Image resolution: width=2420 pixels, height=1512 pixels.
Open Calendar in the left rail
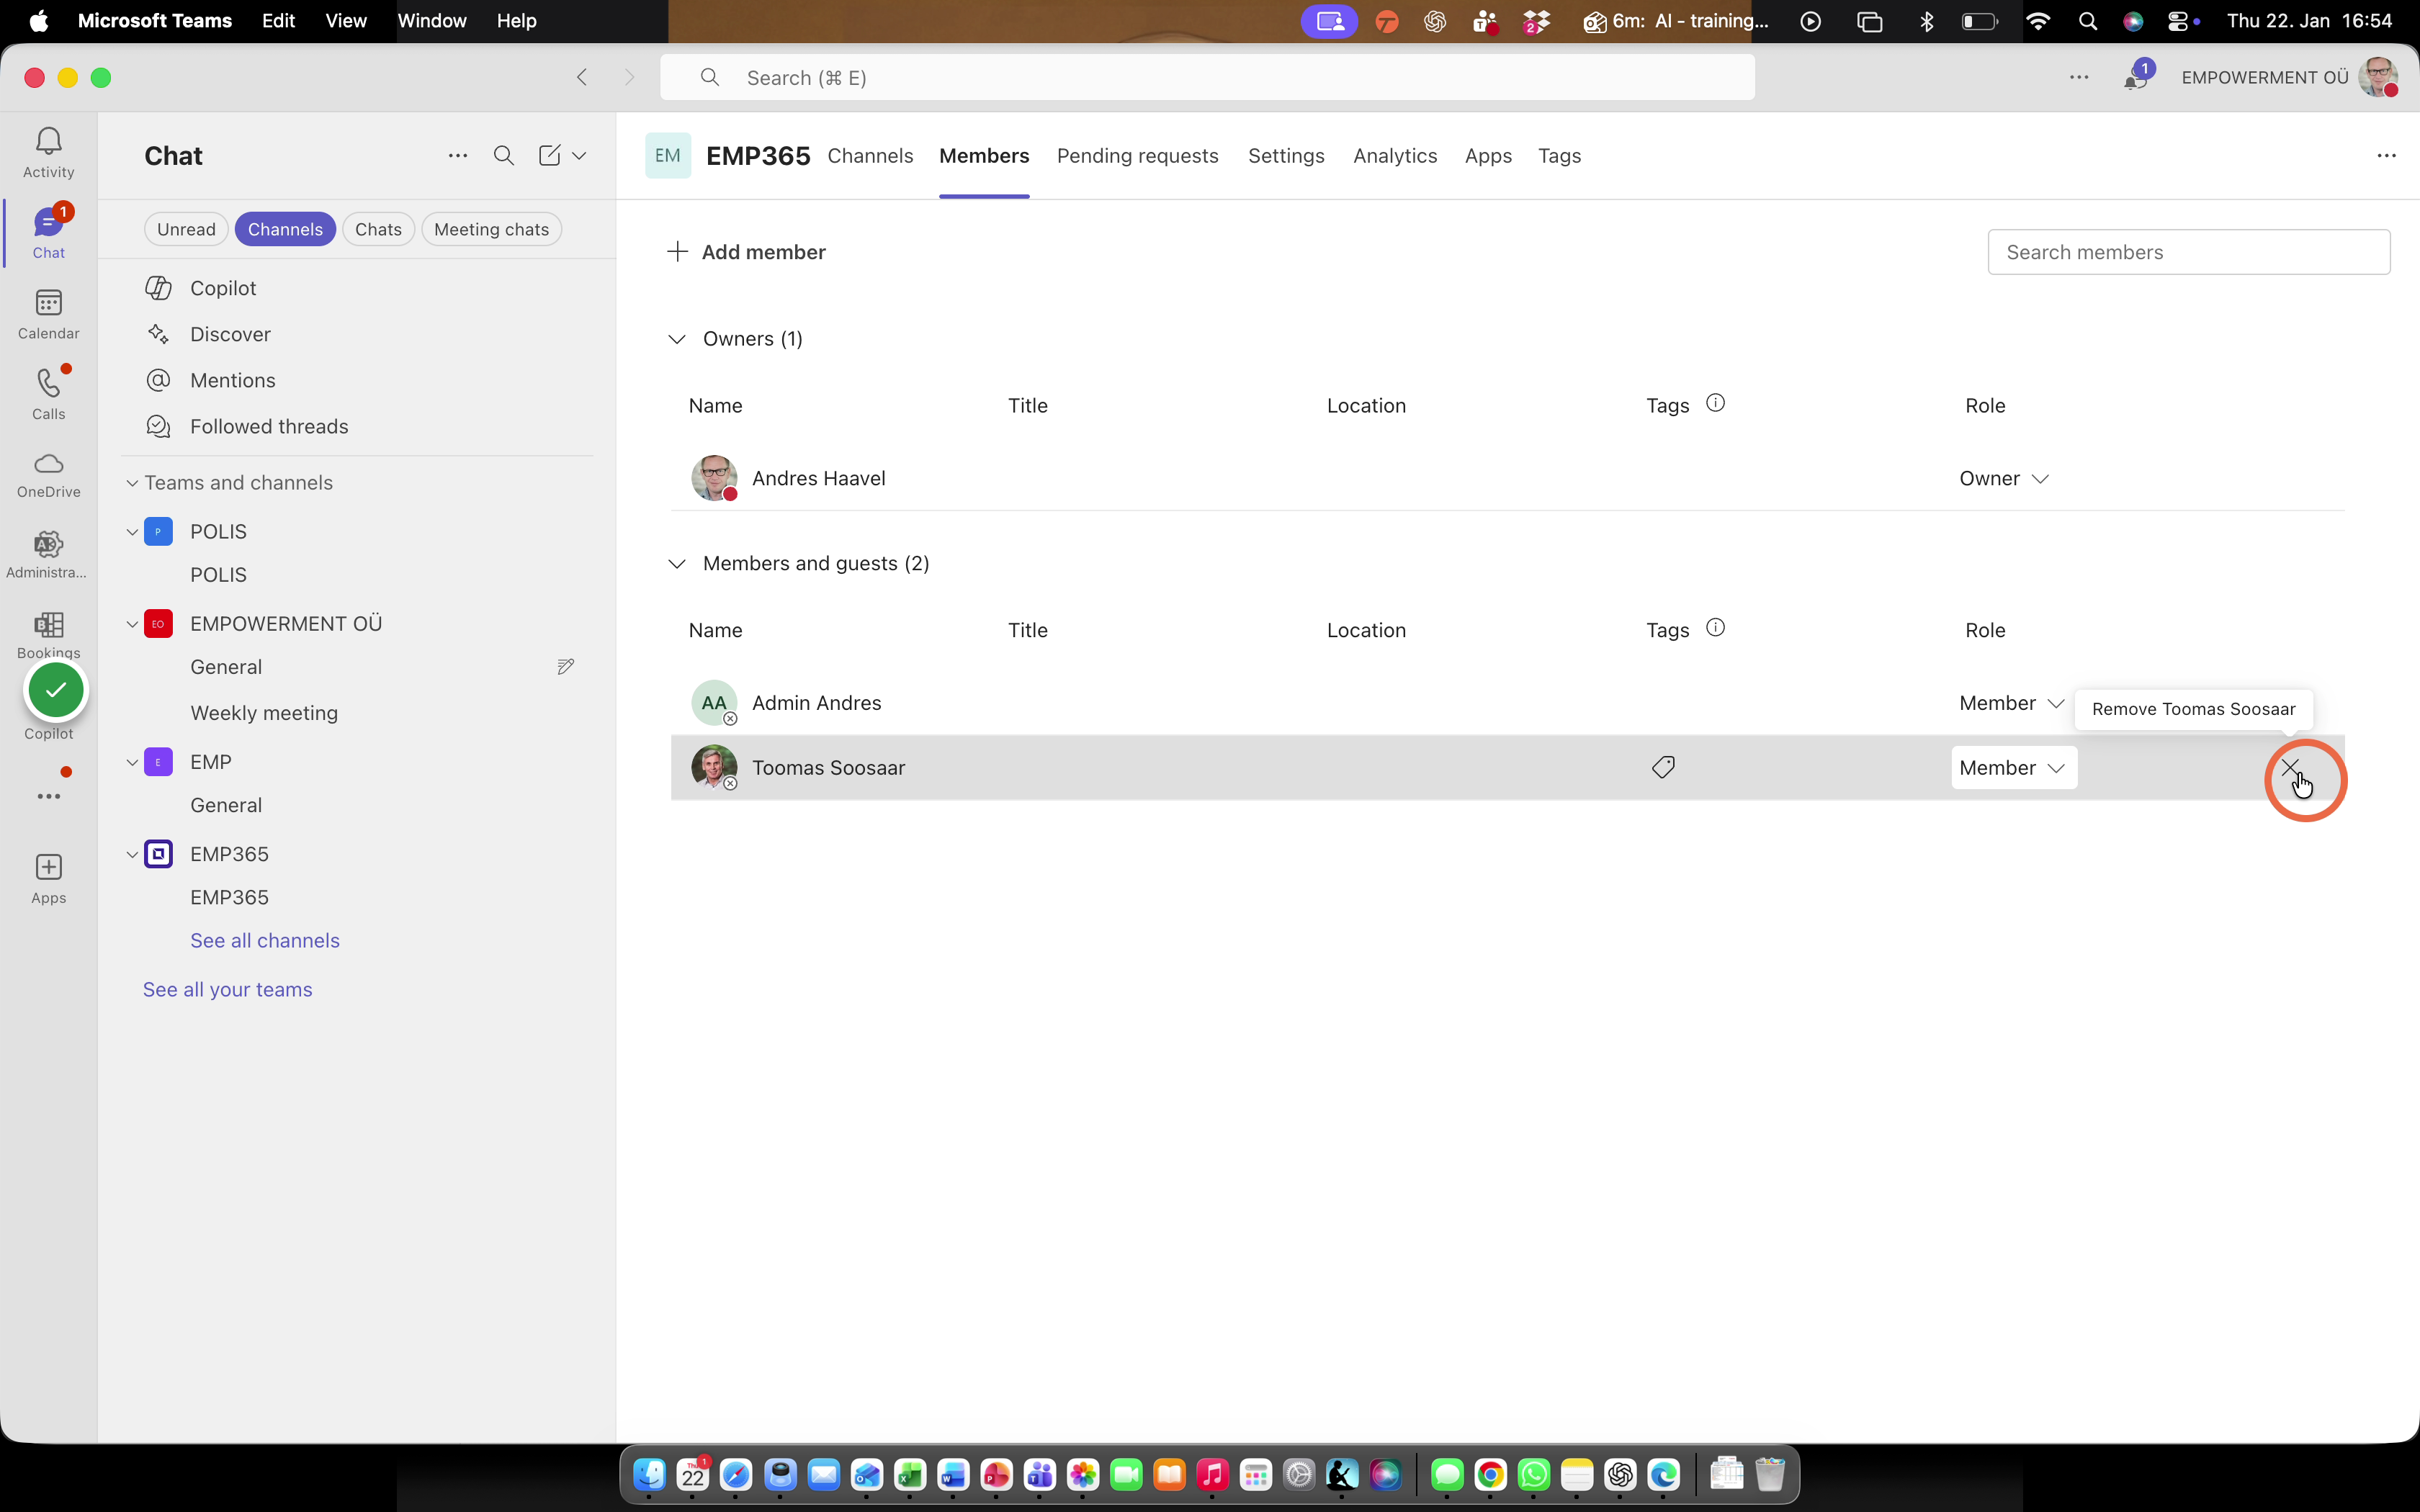click(48, 314)
